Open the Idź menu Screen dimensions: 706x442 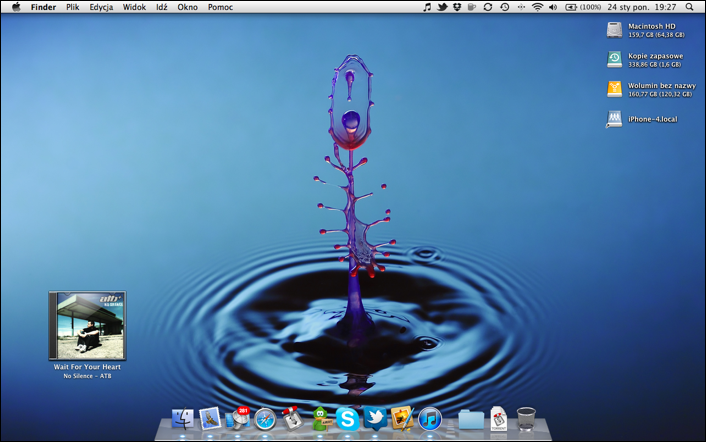162,7
